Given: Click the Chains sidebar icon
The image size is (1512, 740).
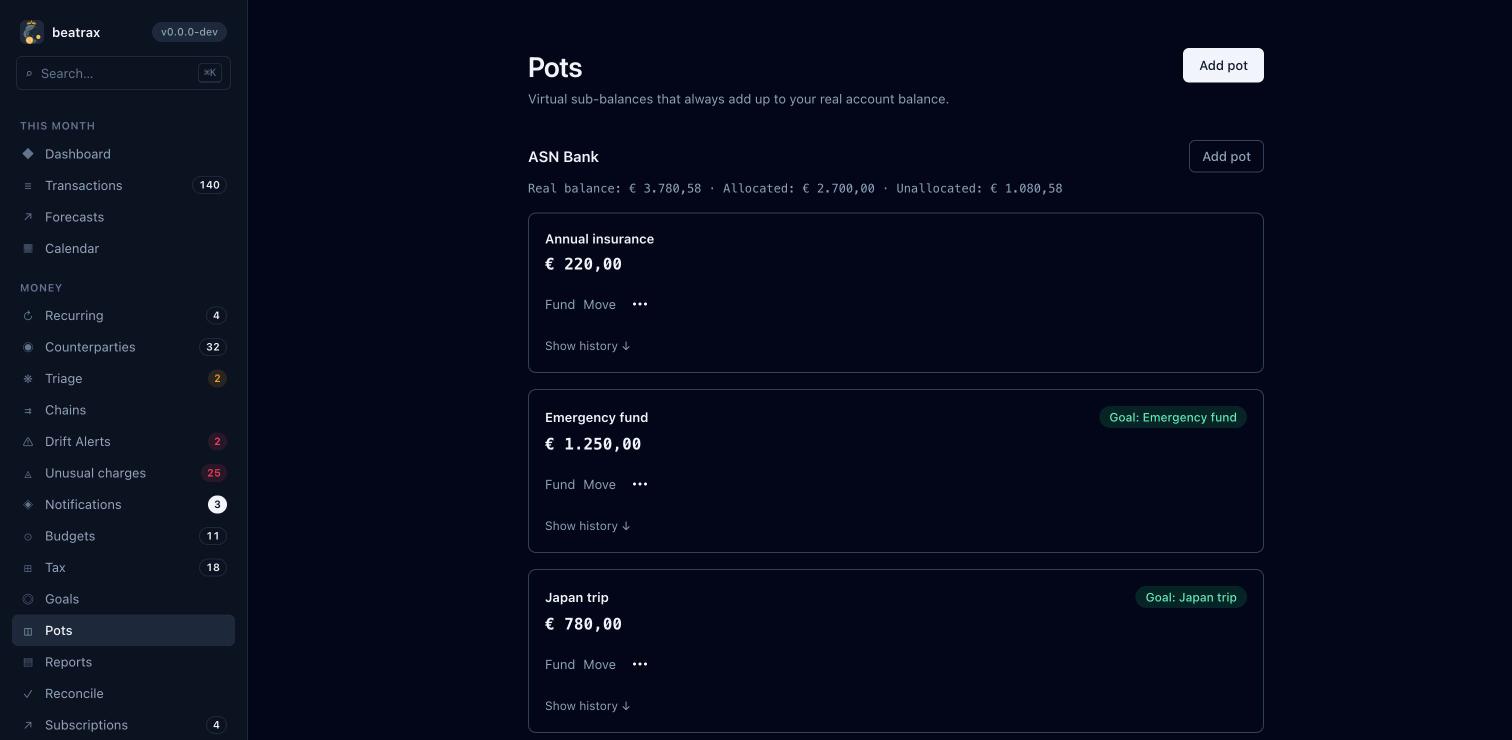Looking at the screenshot, I should [28, 410].
